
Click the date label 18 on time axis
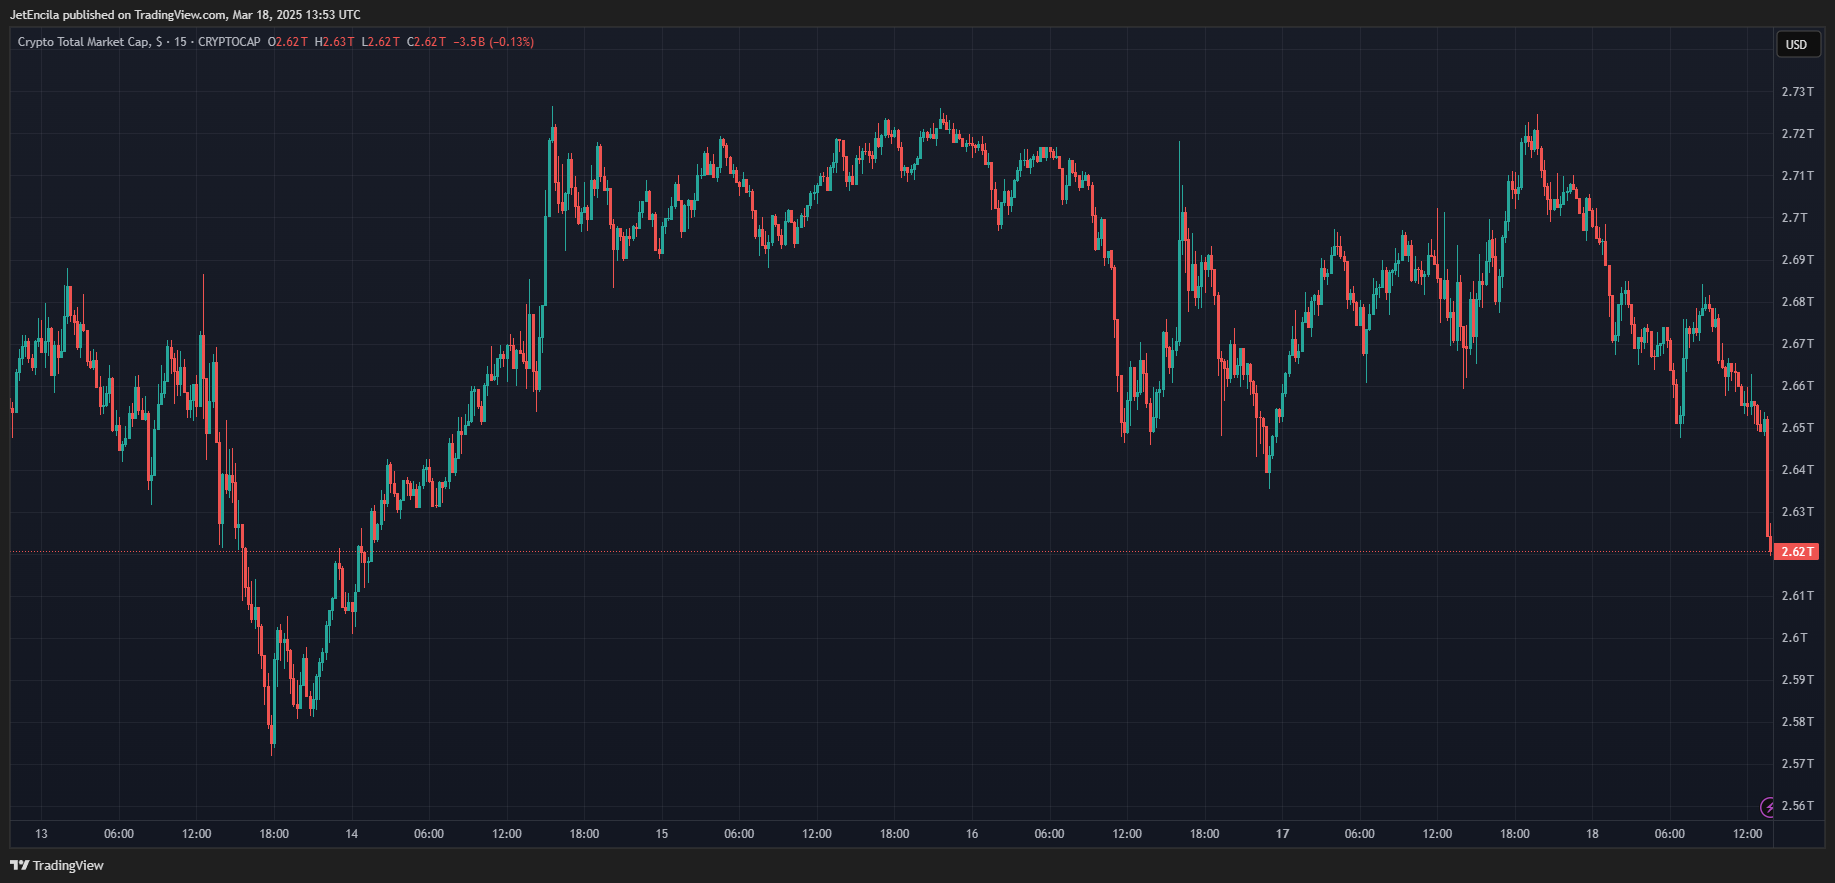point(1592,834)
